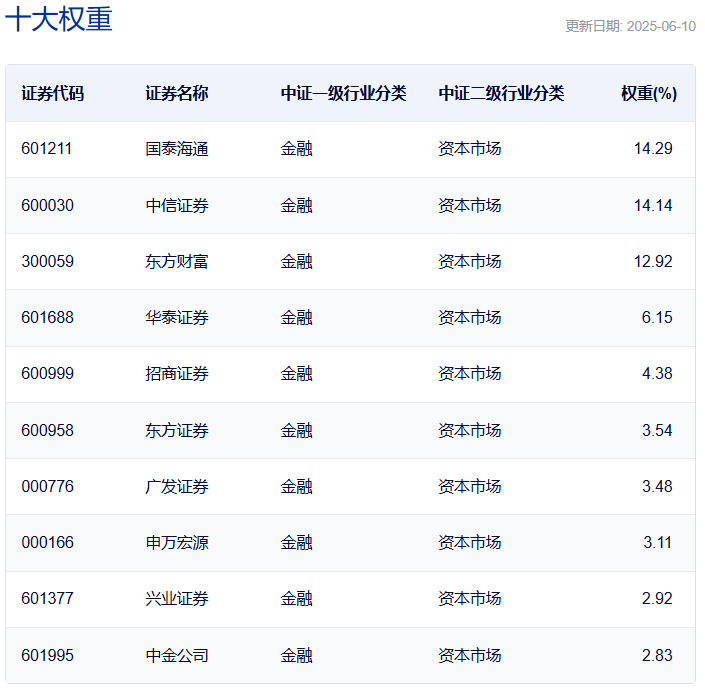Select the 广发证券 name cell
705x700 pixels.
point(177,486)
